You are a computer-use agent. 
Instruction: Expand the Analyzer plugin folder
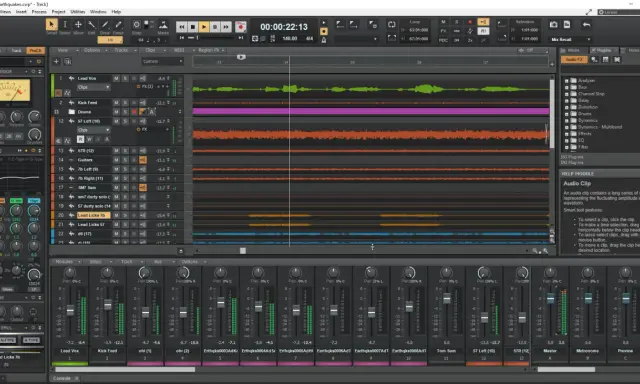point(567,81)
